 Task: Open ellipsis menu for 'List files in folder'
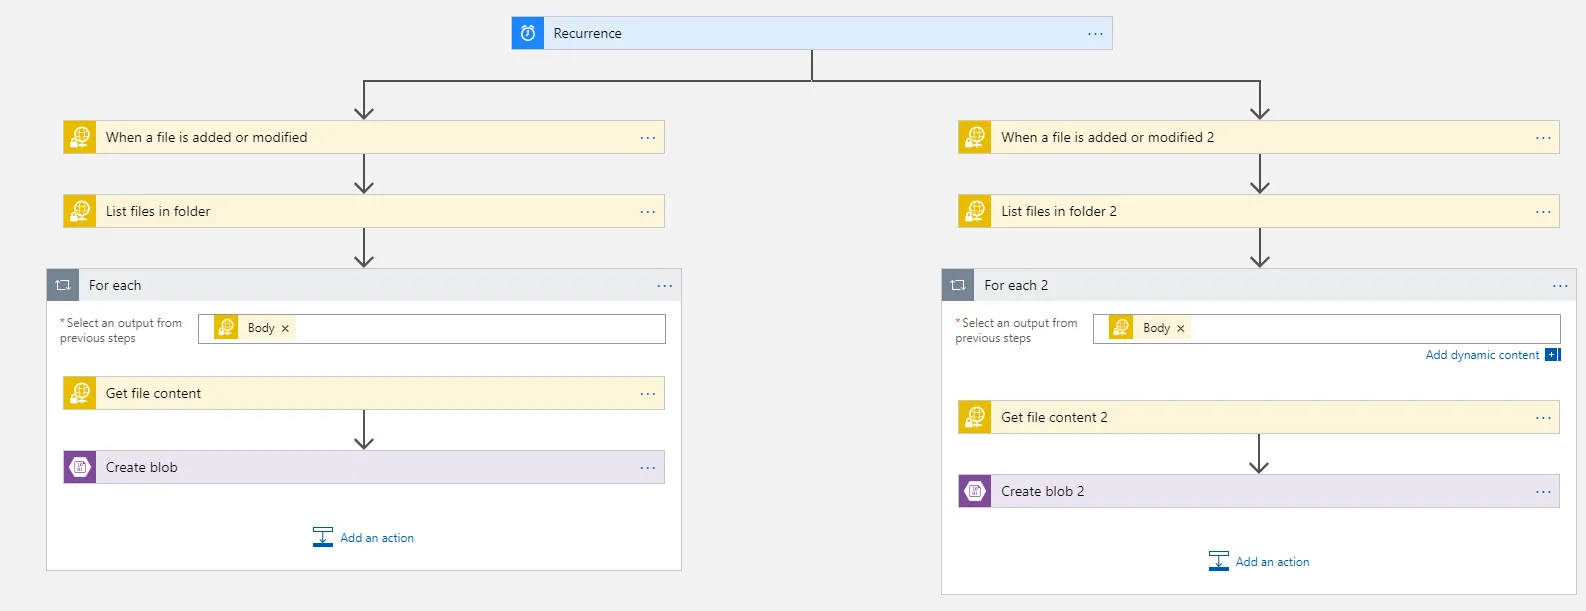pyautogui.click(x=648, y=212)
